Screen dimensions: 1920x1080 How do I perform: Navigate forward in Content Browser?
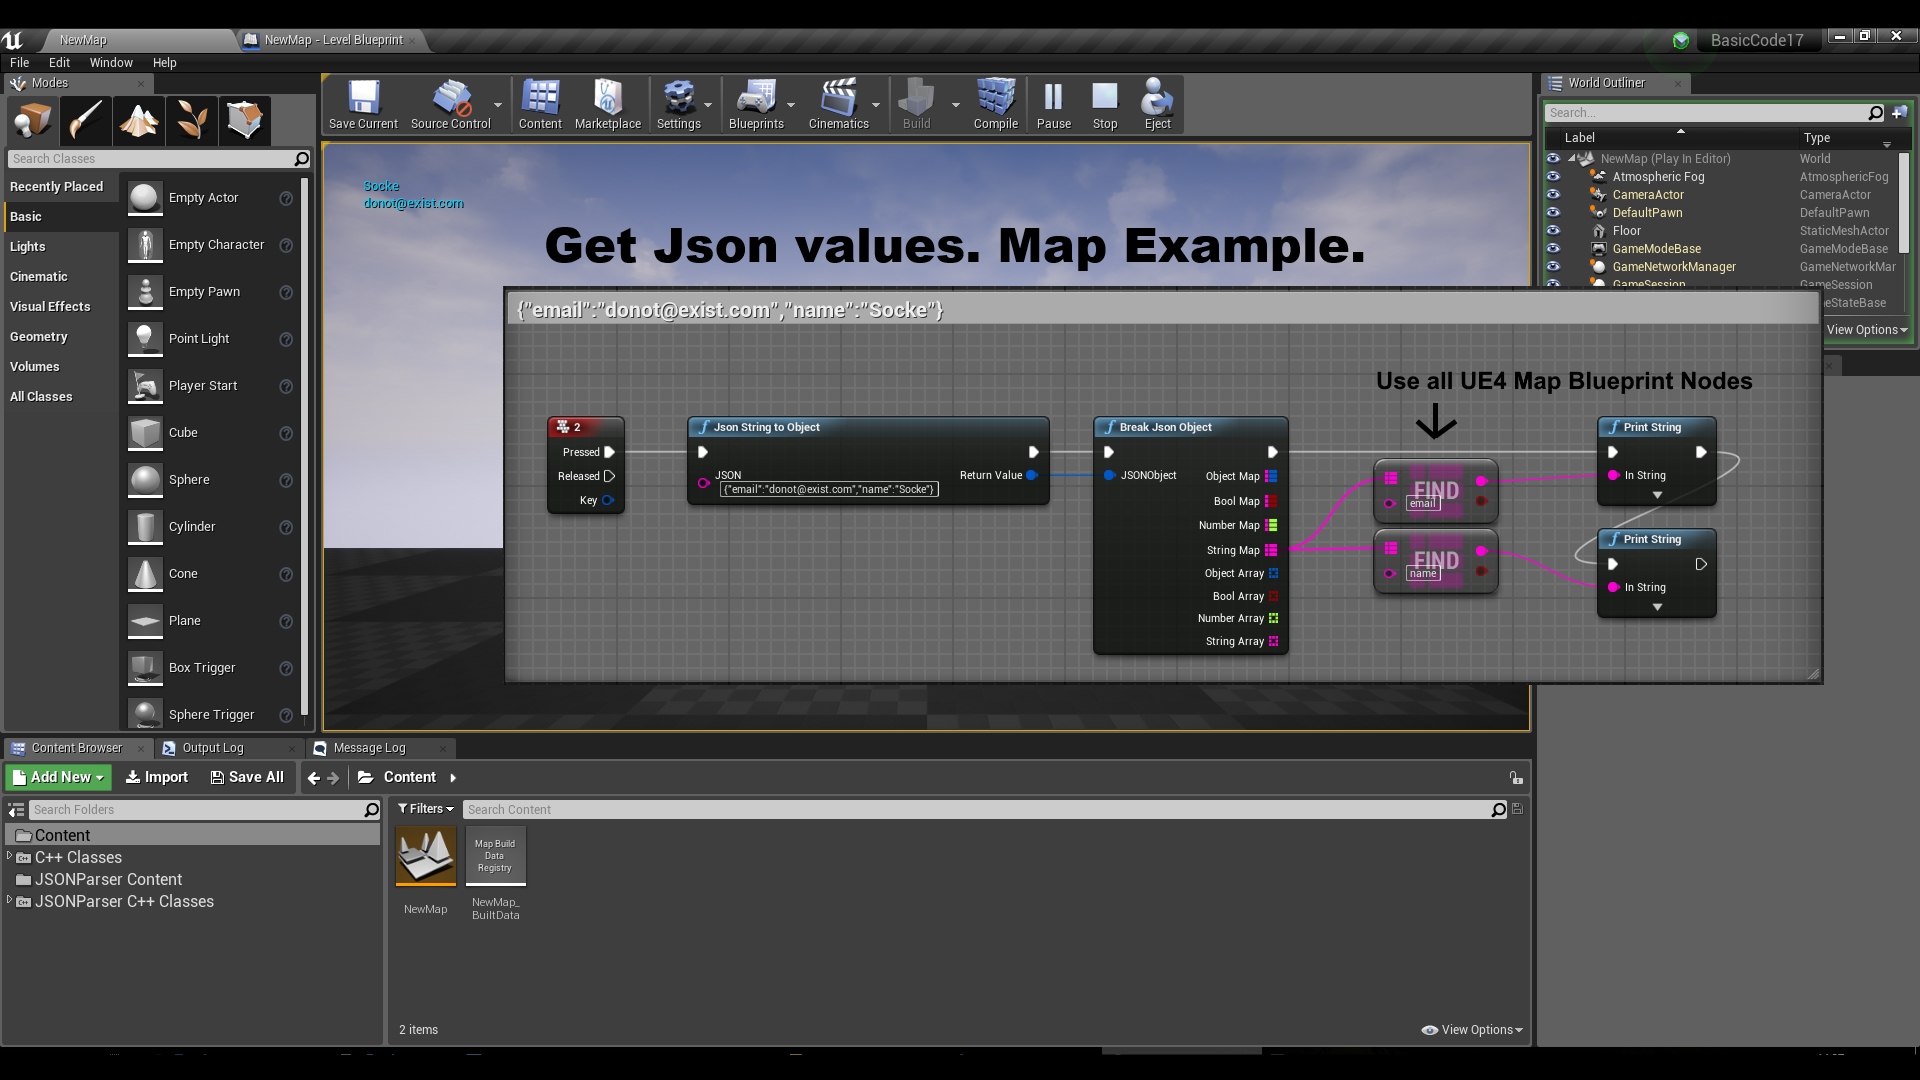334,778
